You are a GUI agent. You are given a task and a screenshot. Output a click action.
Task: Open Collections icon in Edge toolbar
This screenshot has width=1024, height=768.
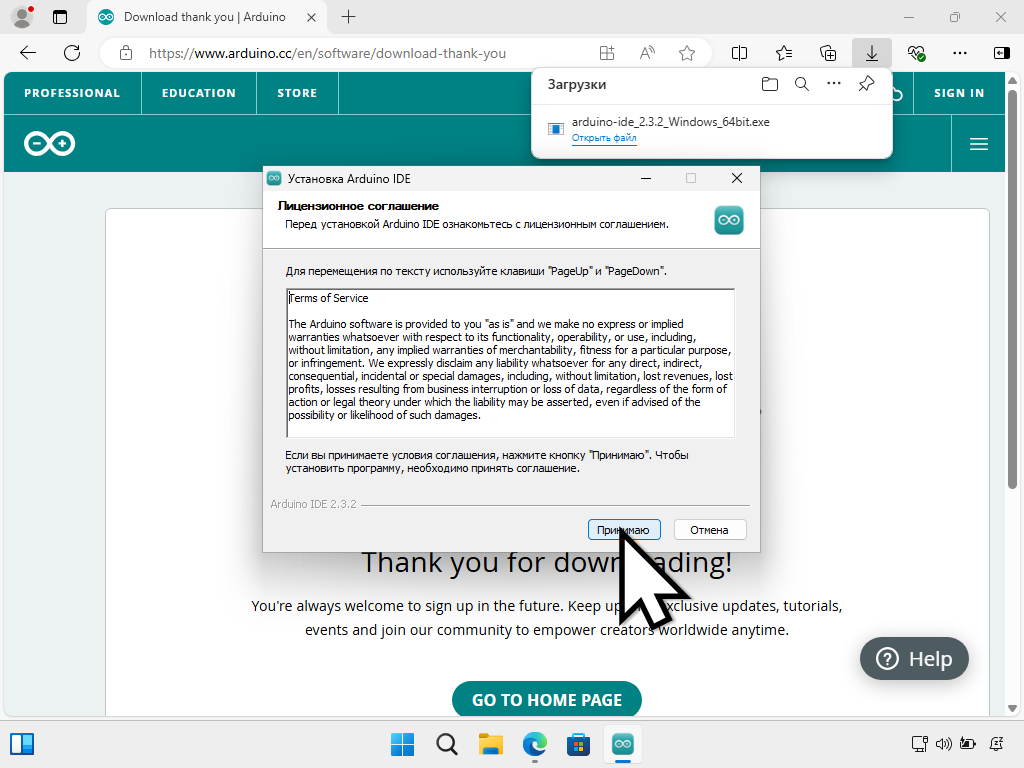pyautogui.click(x=828, y=53)
